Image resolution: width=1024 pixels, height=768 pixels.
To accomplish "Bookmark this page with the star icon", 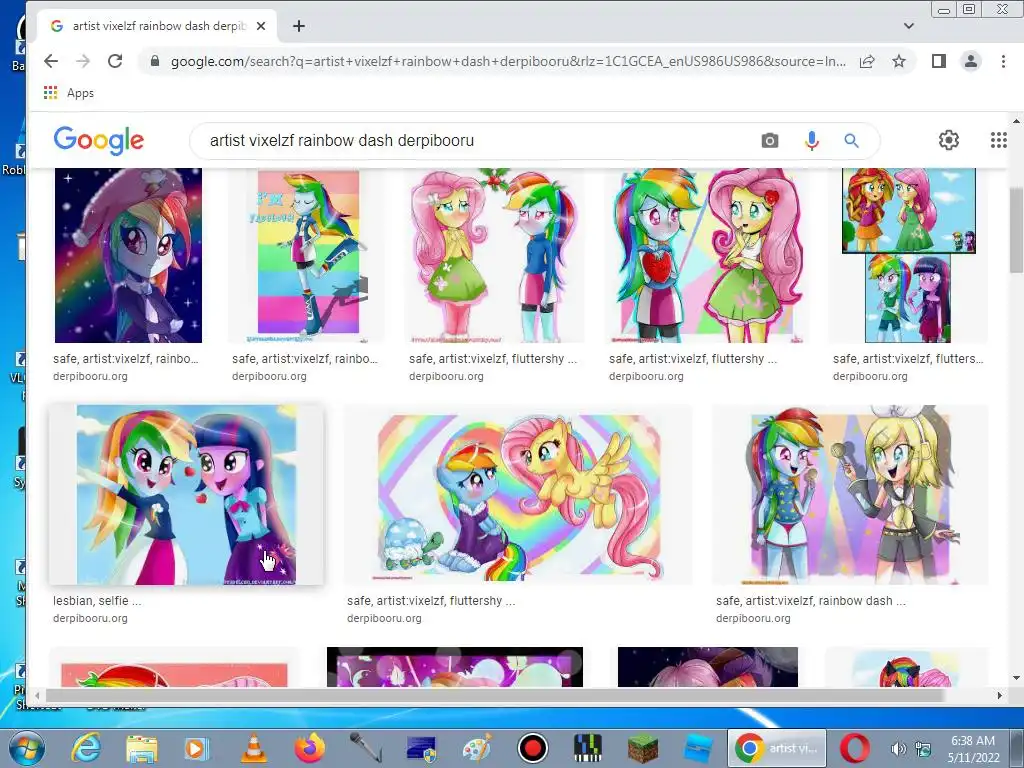I will 899,61.
